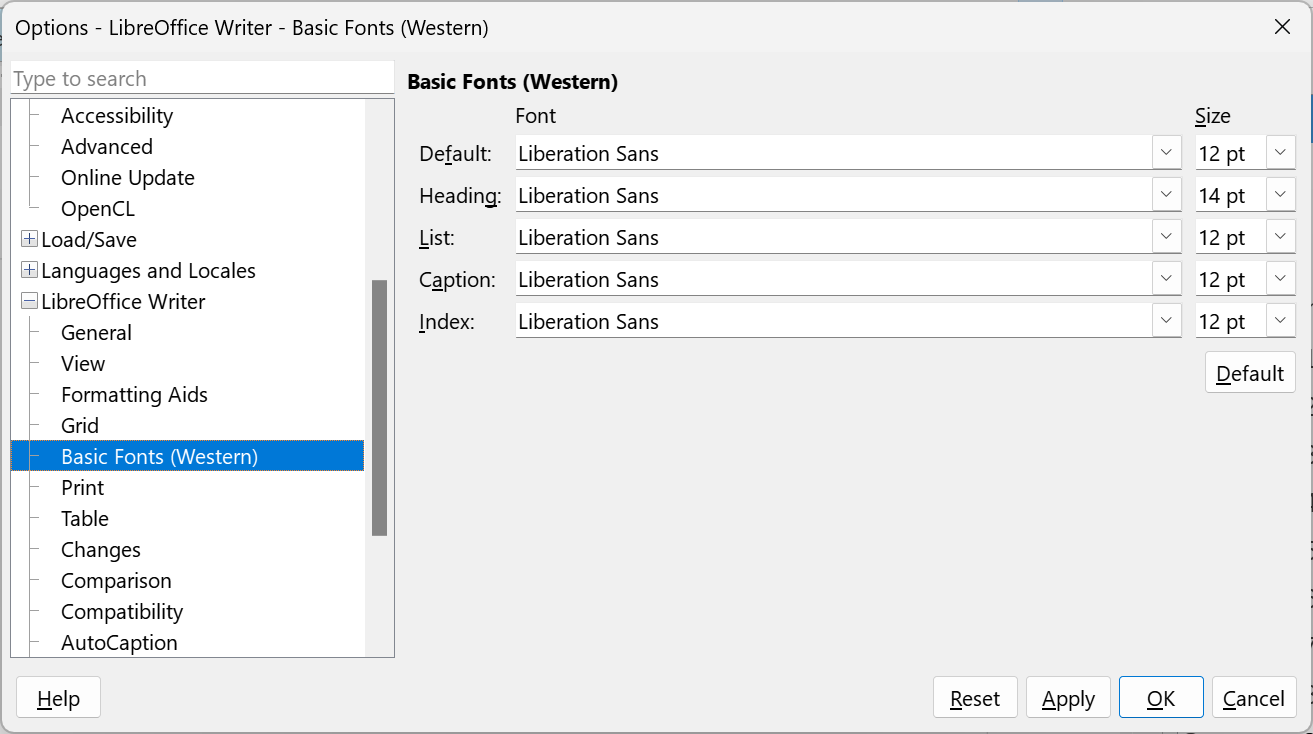Click the Help button
This screenshot has width=1313, height=734.
tap(58, 698)
